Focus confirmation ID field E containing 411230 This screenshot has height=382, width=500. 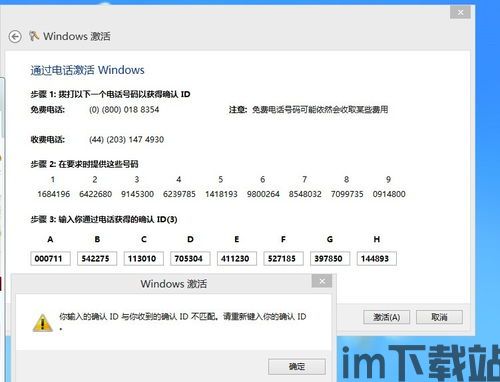click(x=237, y=258)
